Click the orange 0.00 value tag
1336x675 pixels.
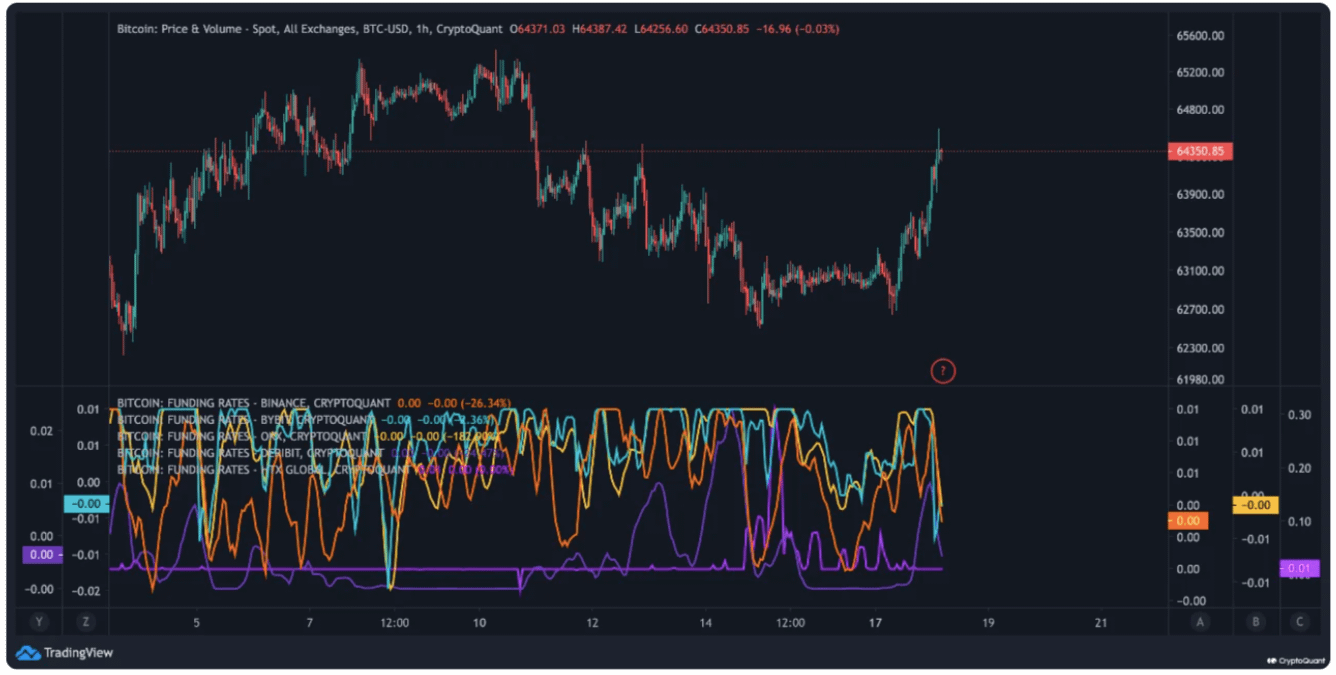[1188, 521]
